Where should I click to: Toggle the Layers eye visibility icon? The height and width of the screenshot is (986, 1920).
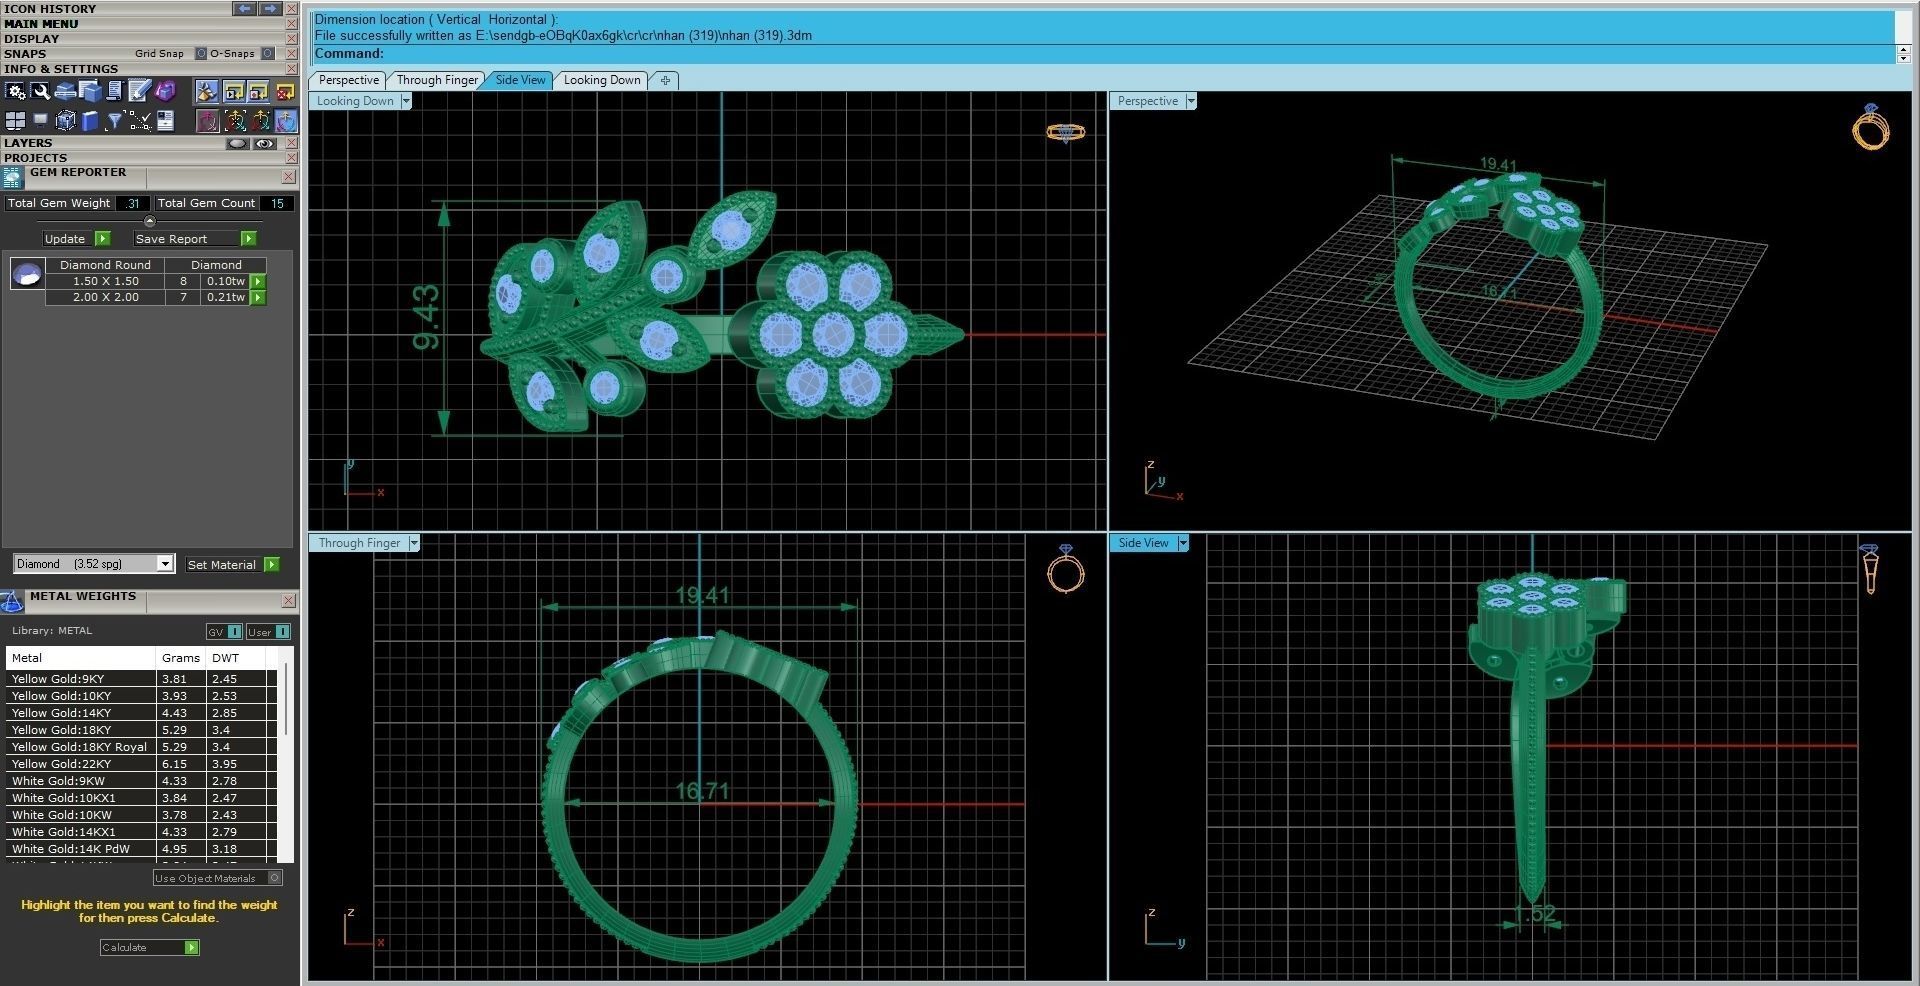pos(264,143)
